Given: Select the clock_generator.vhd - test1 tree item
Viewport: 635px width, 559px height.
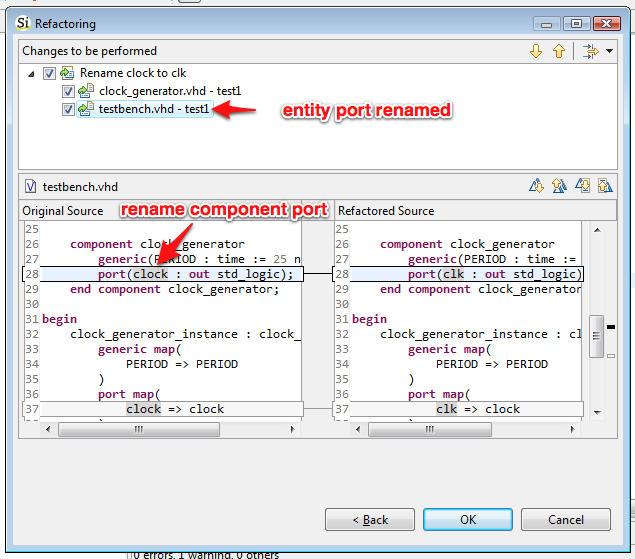Looking at the screenshot, I should (170, 91).
